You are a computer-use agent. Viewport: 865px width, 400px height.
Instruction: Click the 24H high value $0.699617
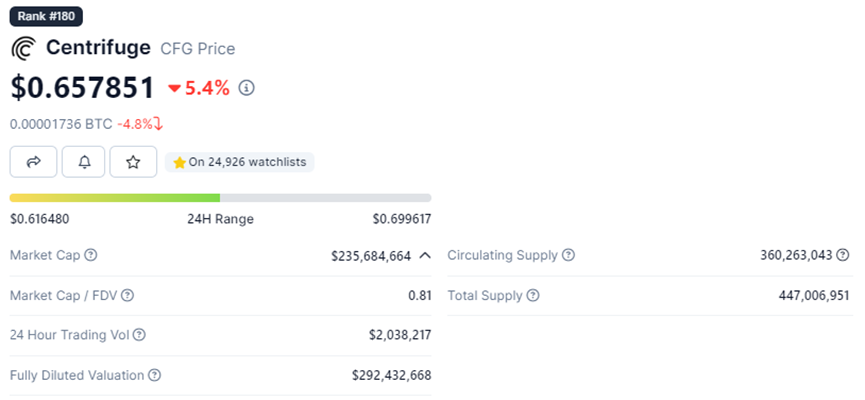(402, 219)
